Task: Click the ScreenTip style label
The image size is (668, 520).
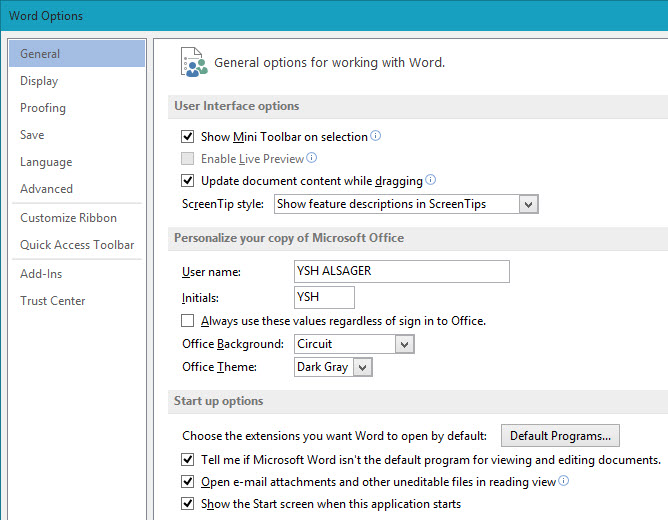Action: [x=223, y=204]
